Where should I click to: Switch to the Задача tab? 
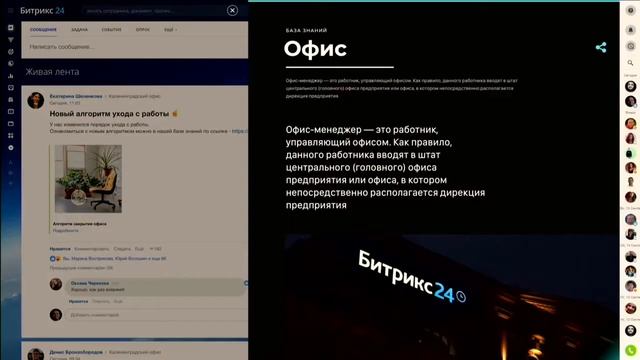click(80, 30)
